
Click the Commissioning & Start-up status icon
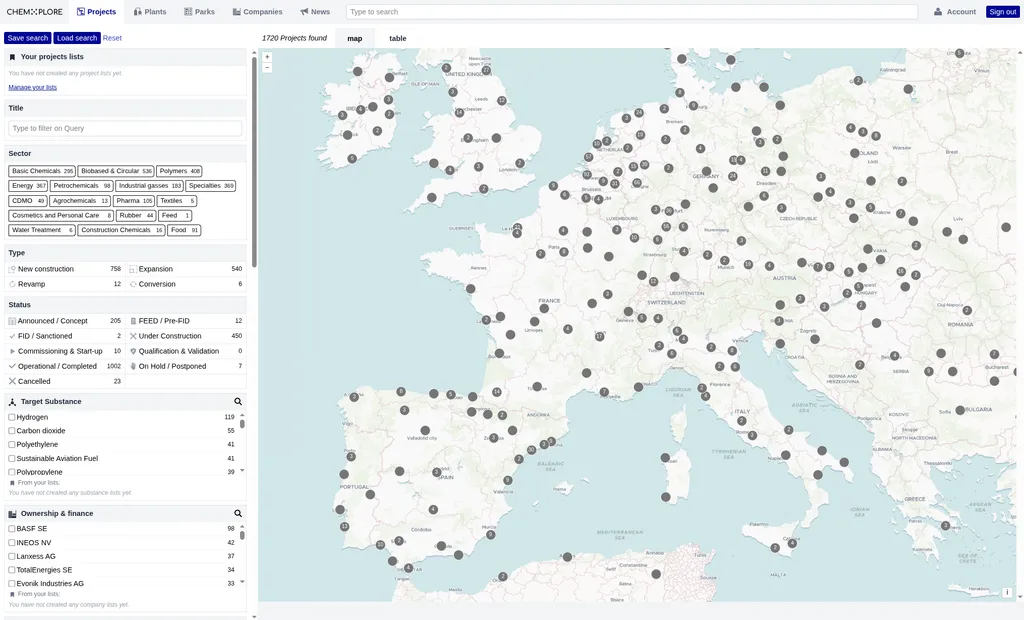(x=12, y=351)
